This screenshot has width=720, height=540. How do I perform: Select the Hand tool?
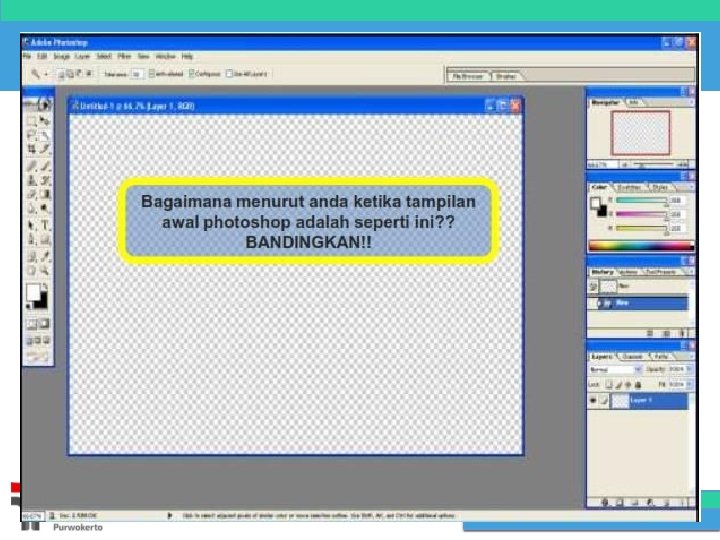(32, 270)
